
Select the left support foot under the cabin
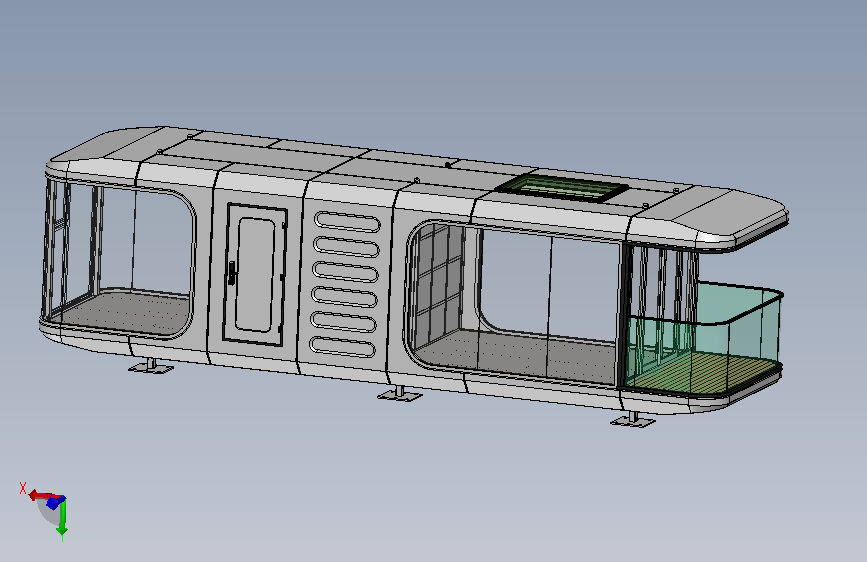click(x=150, y=366)
